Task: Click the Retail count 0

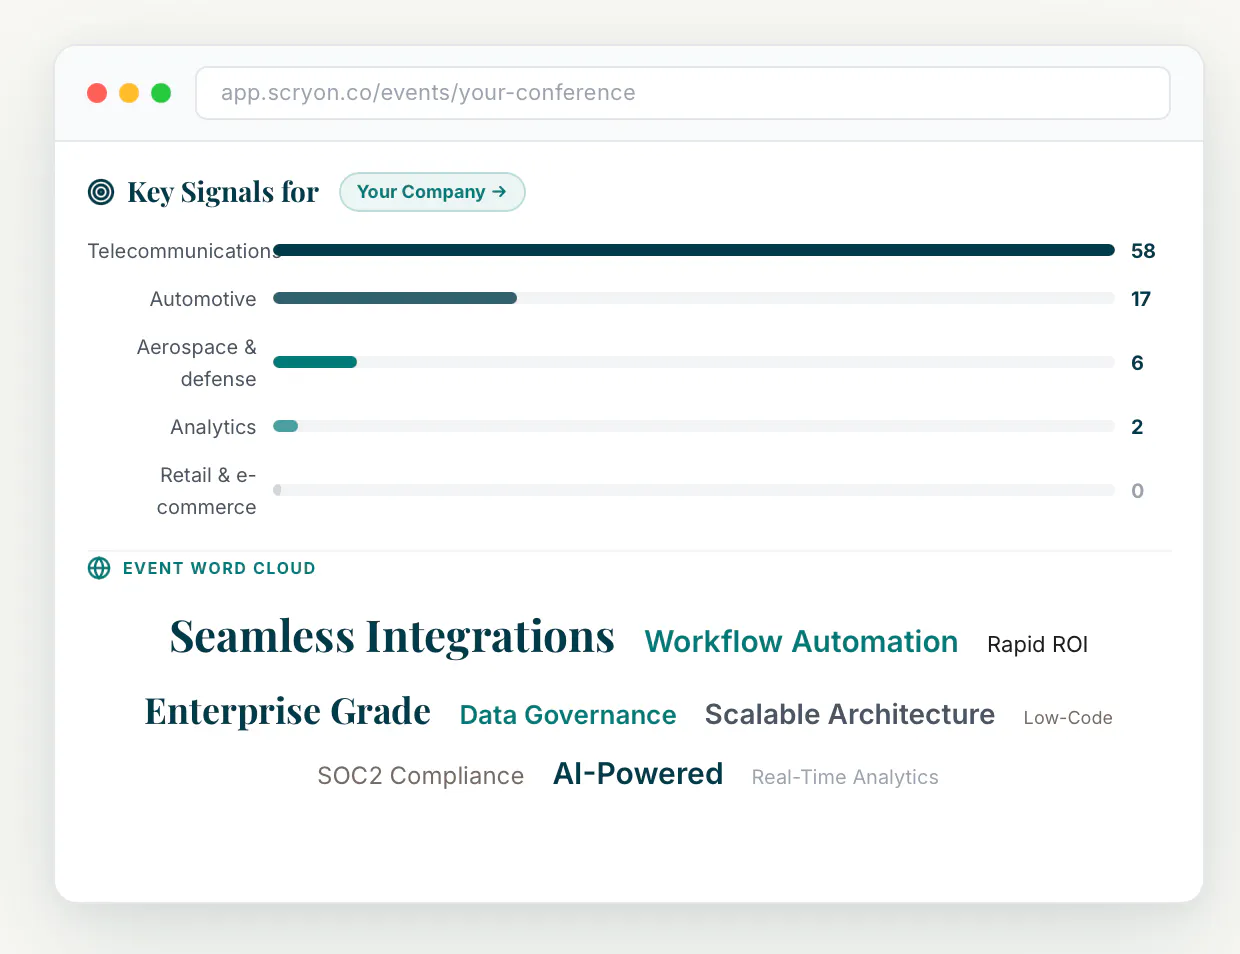Action: 1137,491
